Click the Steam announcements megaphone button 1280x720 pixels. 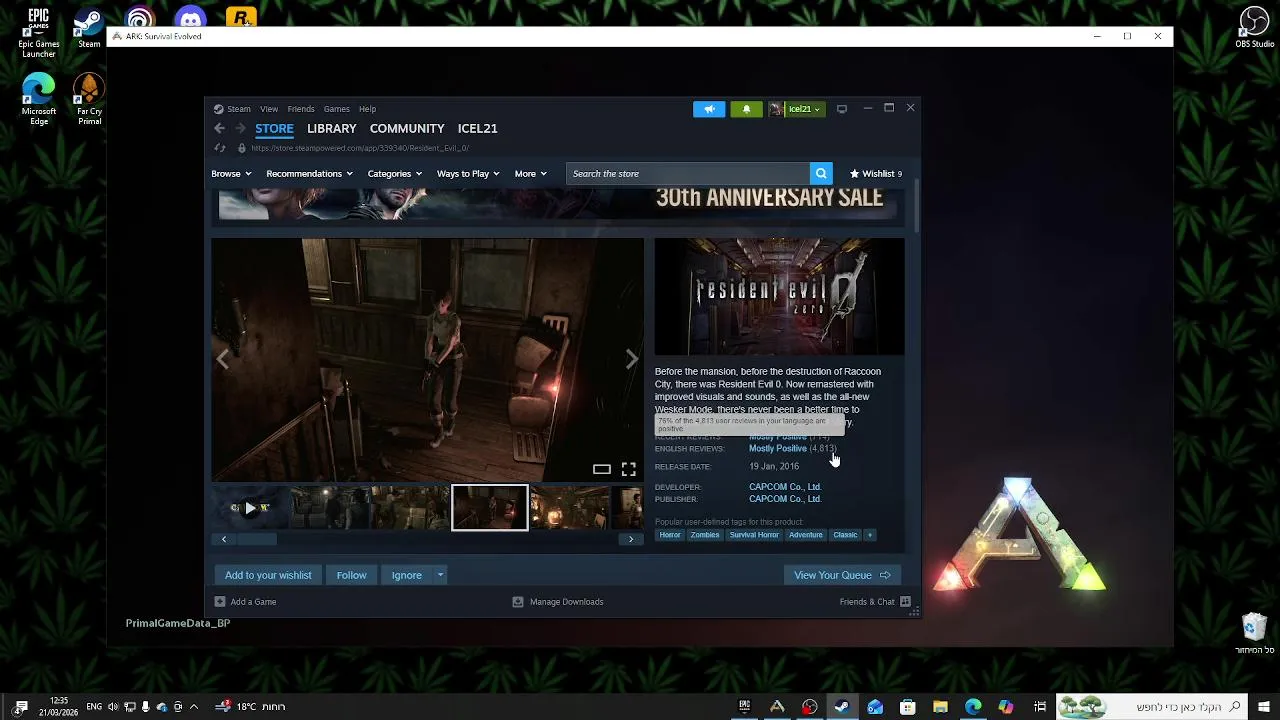click(x=709, y=109)
